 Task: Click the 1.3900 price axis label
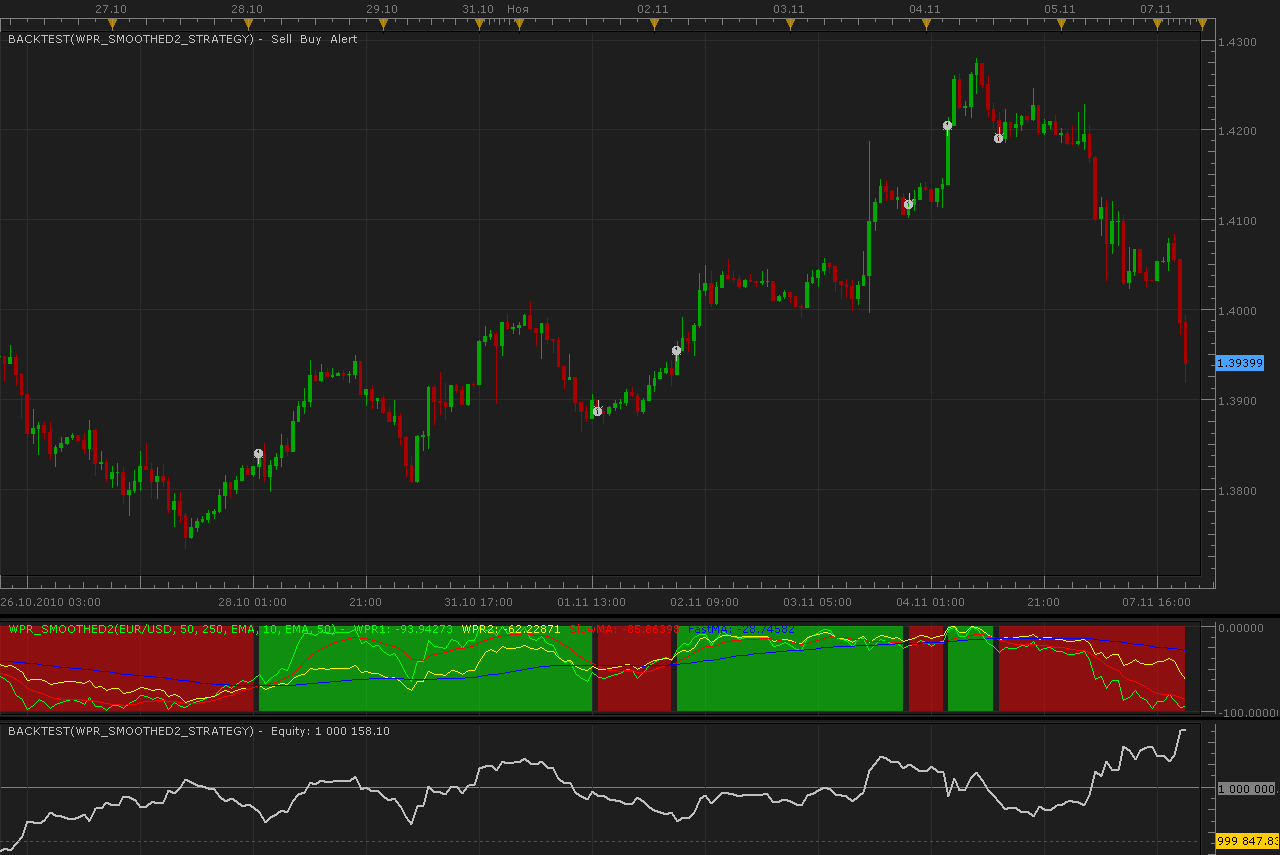pyautogui.click(x=1238, y=401)
